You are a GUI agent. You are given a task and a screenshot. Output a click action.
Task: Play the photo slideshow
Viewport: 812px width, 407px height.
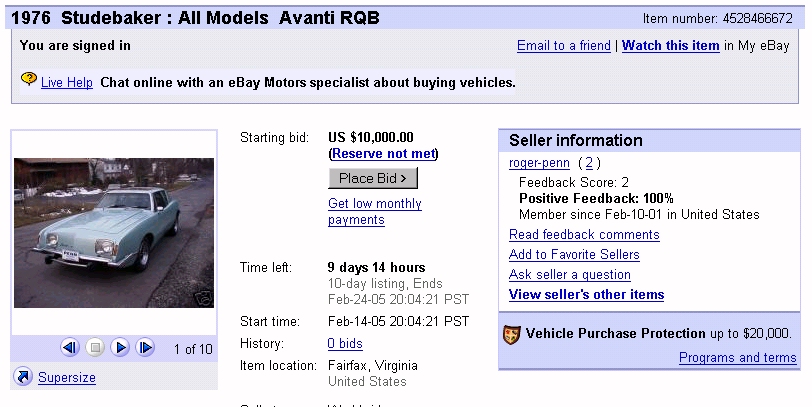pos(120,348)
